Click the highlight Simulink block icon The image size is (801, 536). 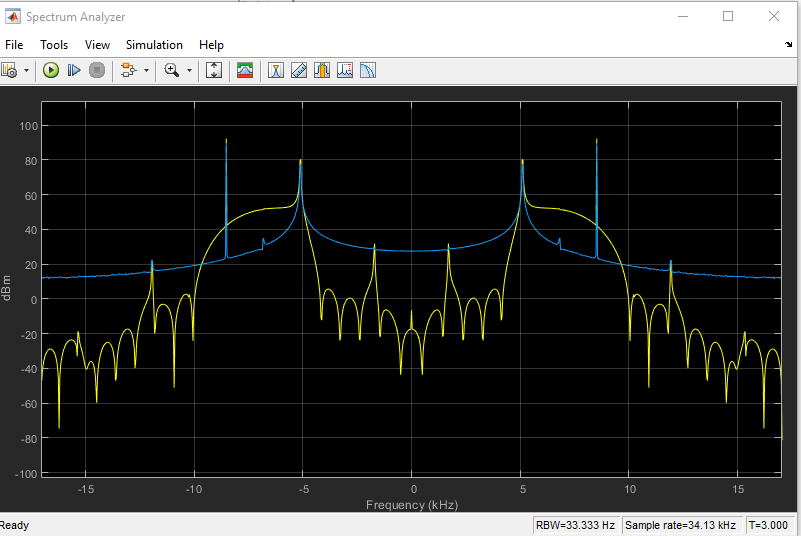tap(128, 70)
